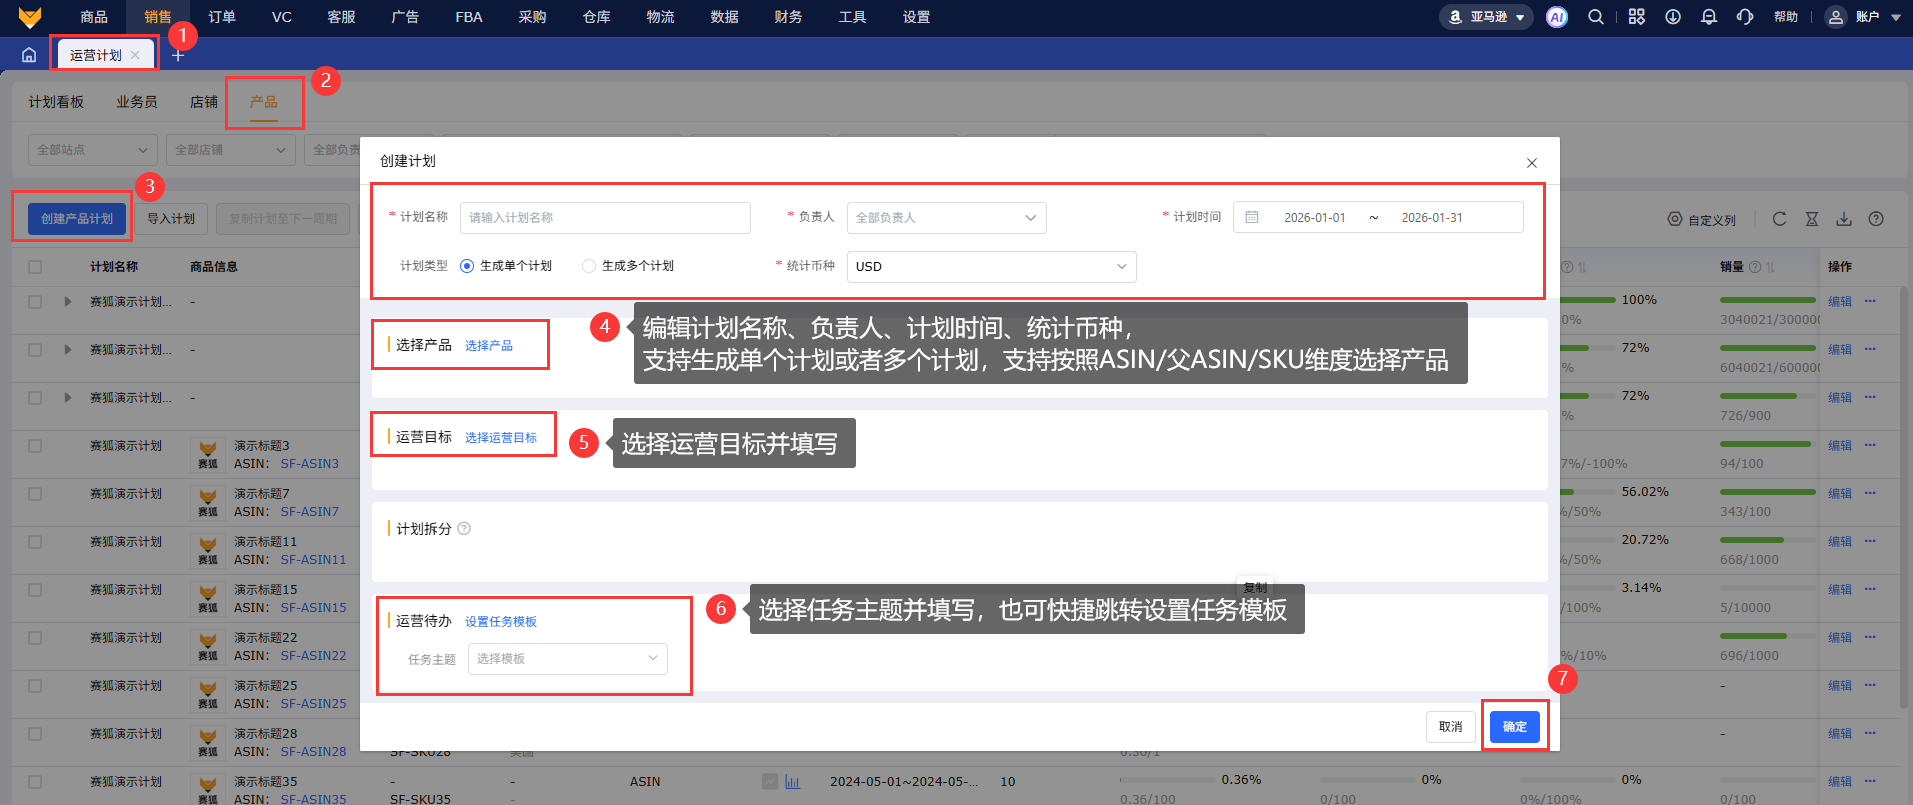1913x805 pixels.
Task: Open the 帮助 help link
Action: 1786,17
